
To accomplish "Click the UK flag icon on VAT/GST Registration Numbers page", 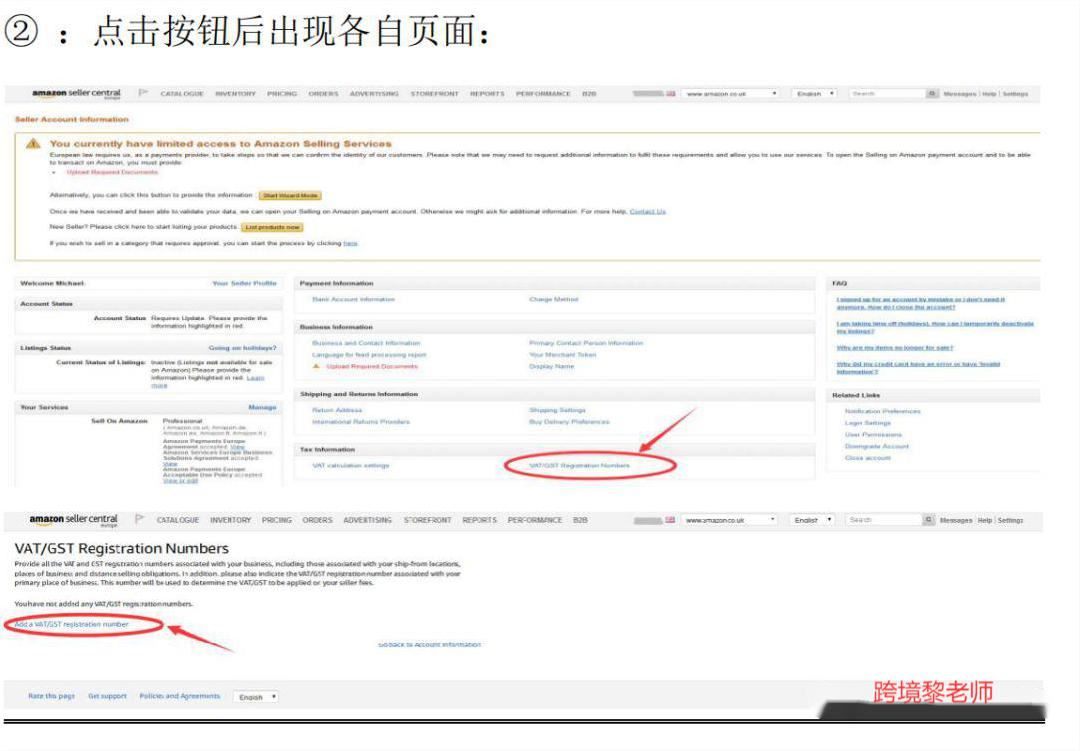I will coord(669,520).
